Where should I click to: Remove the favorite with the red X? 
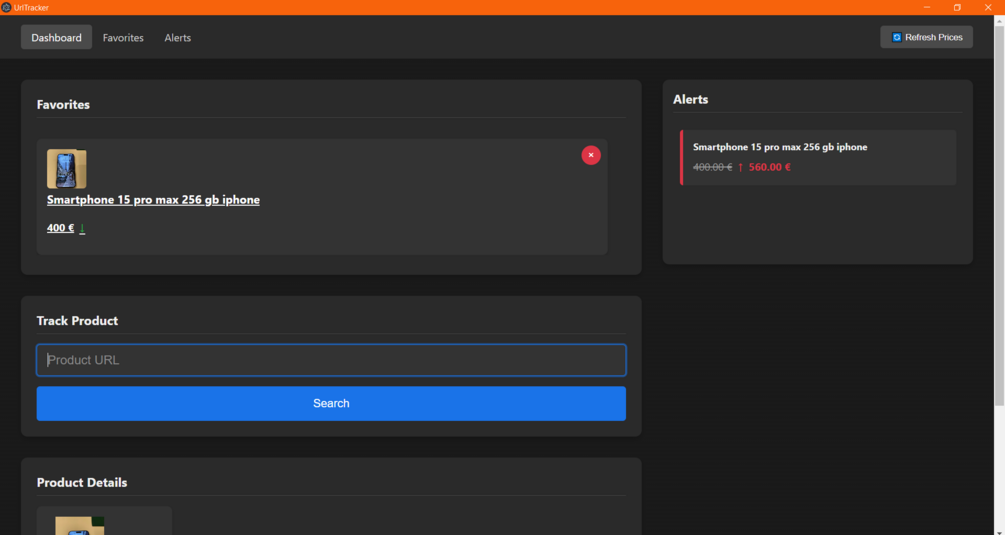tap(591, 155)
